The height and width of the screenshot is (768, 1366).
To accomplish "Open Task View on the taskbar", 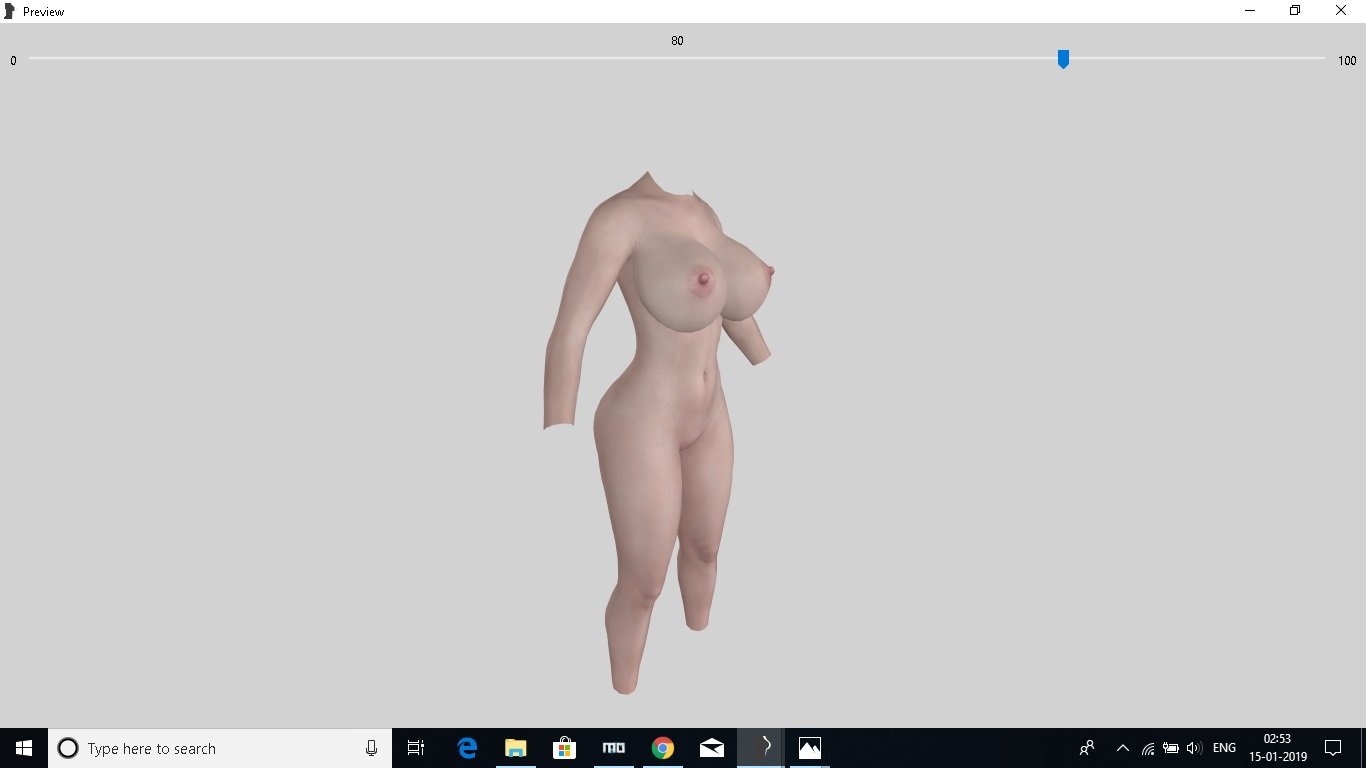I will tap(416, 748).
